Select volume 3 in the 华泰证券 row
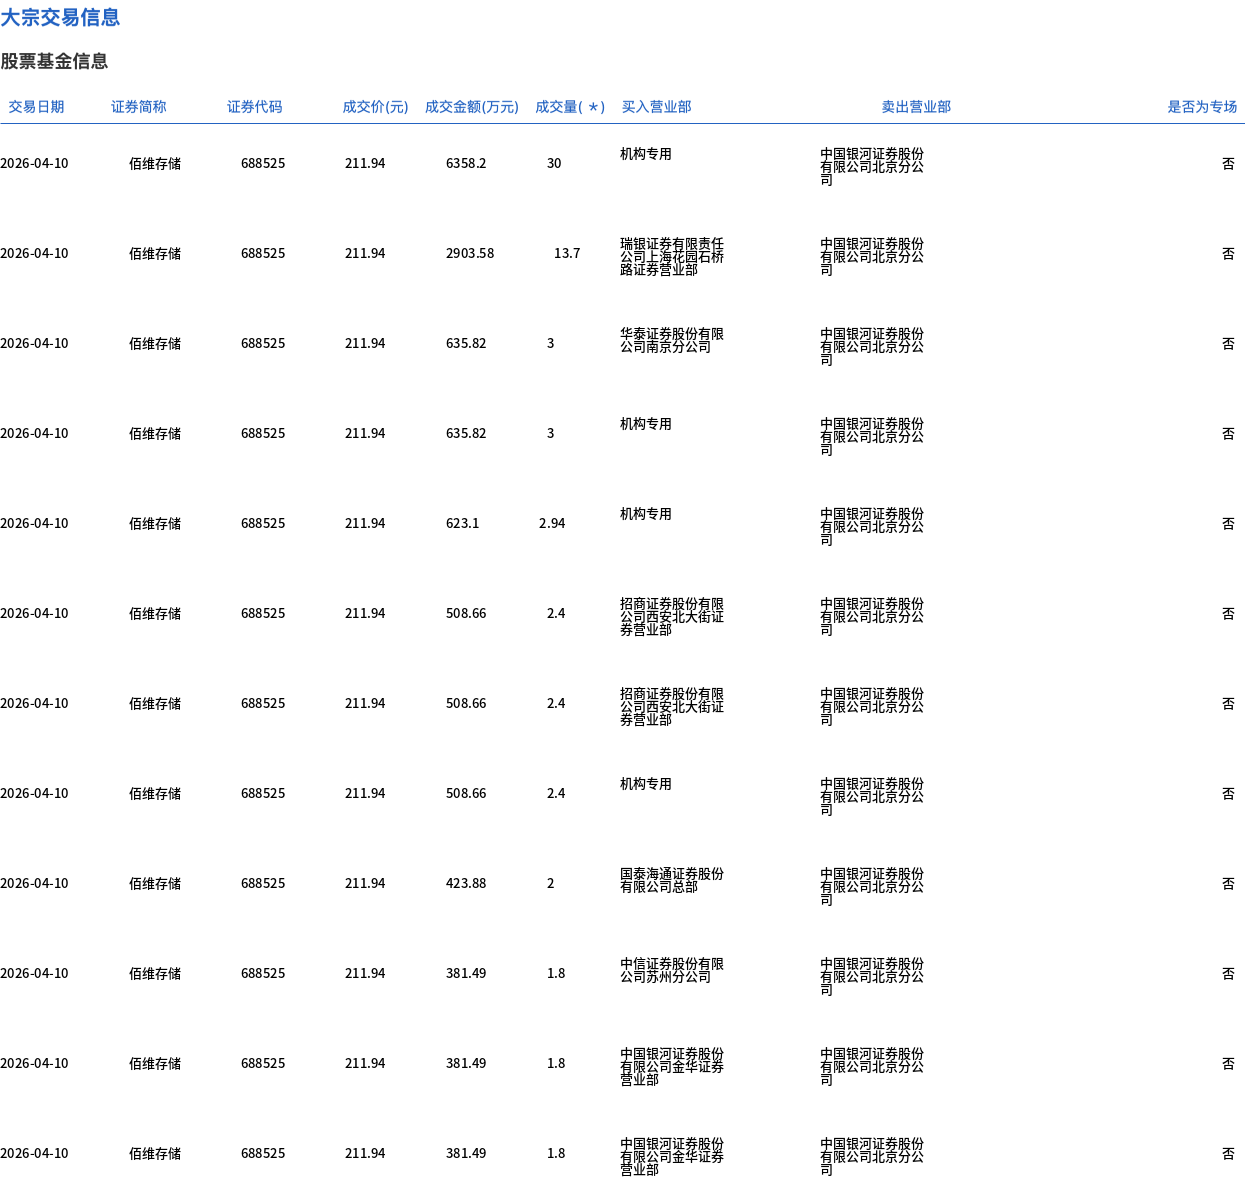Screen dimensions: 1245x1204 coord(550,343)
